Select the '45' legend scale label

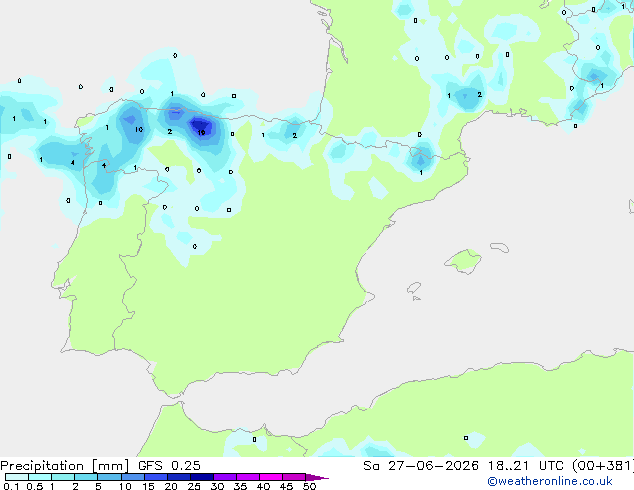tap(286, 486)
